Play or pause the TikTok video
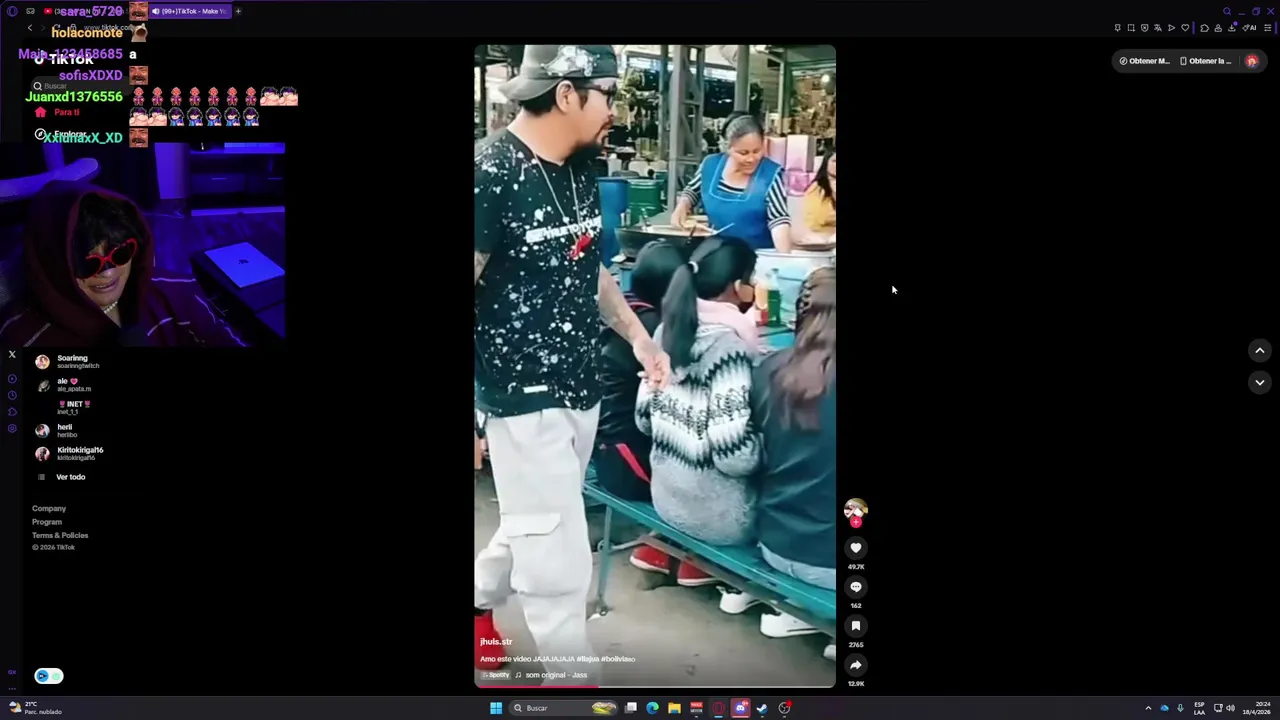 click(x=655, y=366)
